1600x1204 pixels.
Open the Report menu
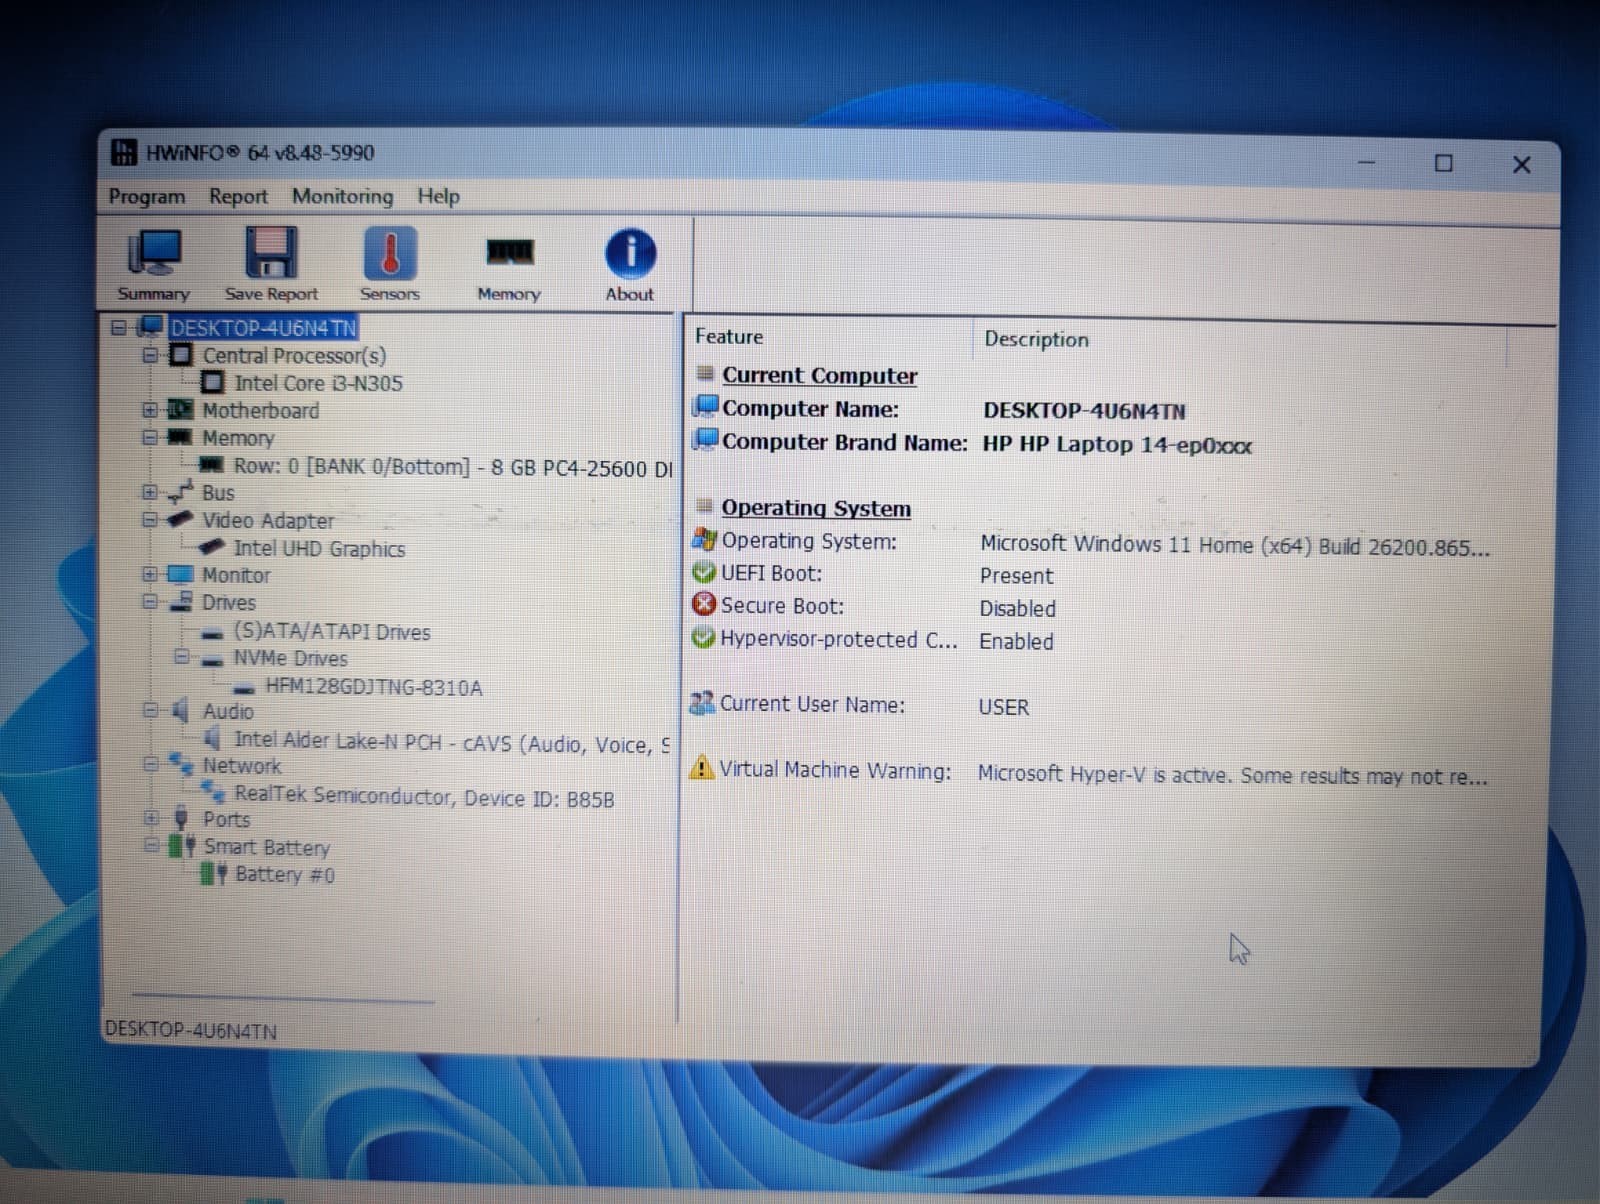coord(238,197)
